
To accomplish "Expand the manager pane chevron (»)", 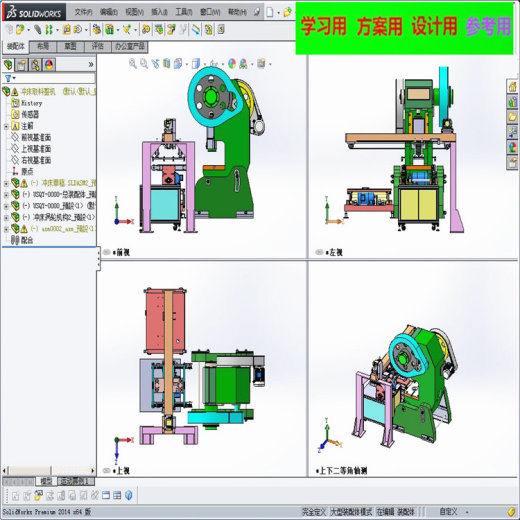I will [91, 64].
